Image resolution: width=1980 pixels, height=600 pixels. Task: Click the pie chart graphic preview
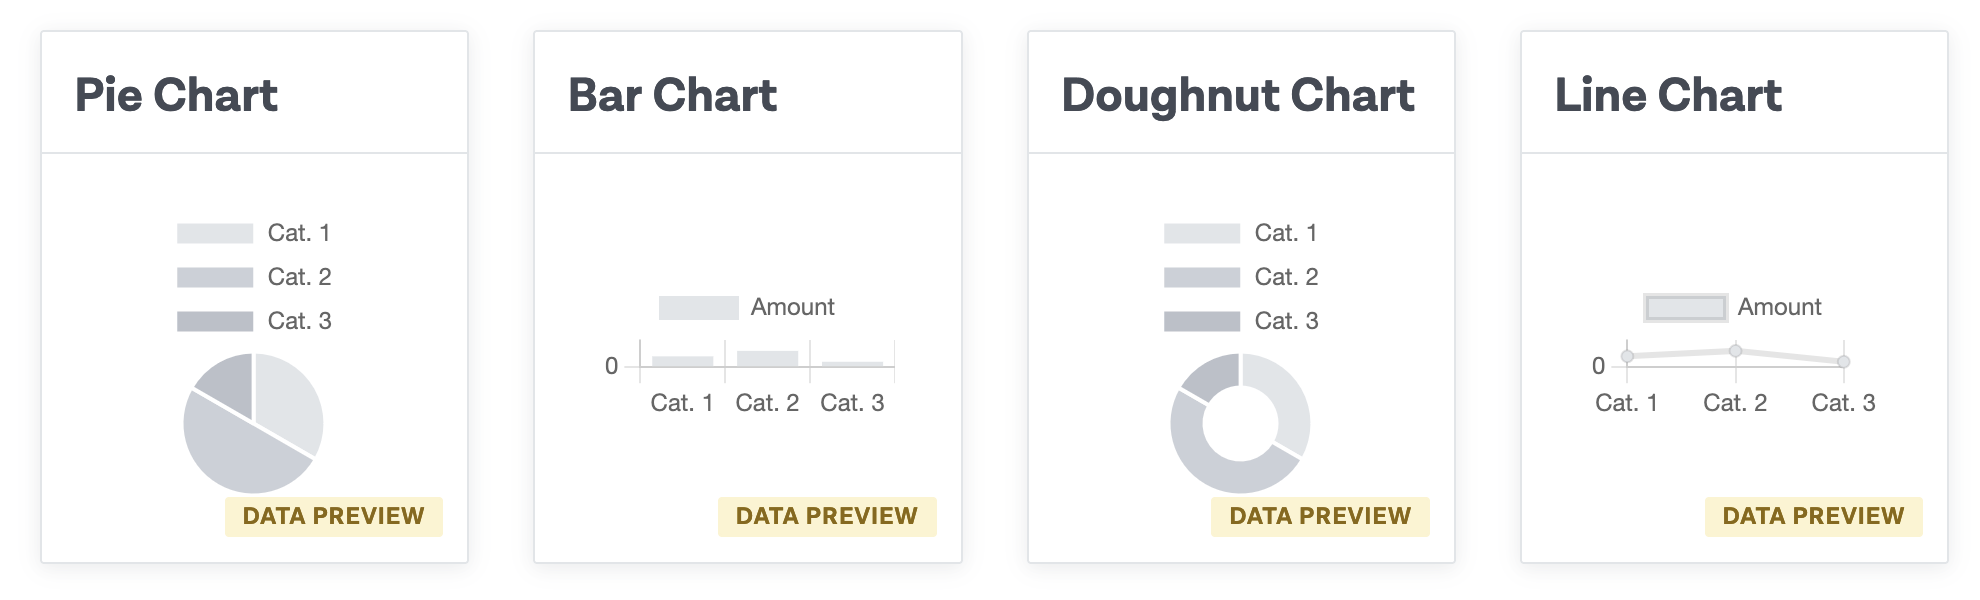point(253,423)
